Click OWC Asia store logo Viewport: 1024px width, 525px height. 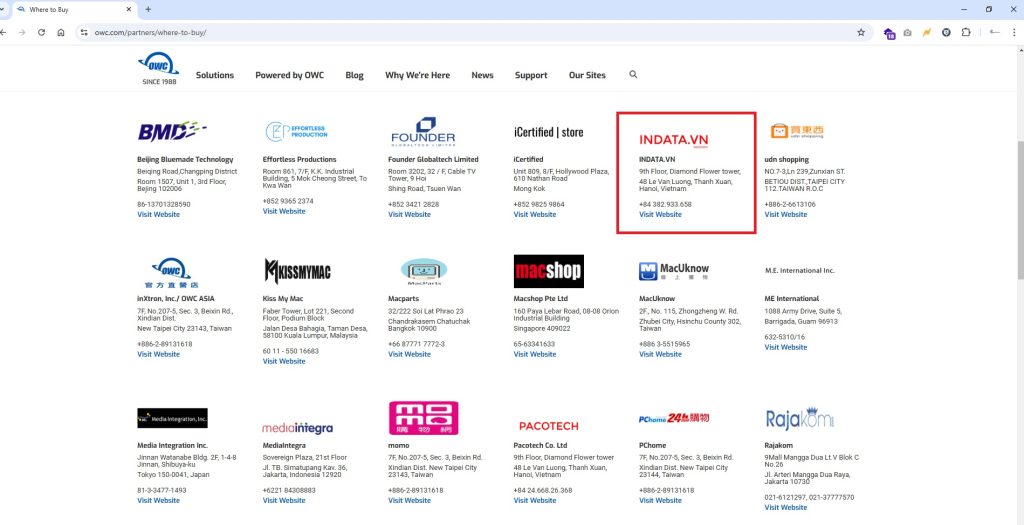click(x=171, y=273)
